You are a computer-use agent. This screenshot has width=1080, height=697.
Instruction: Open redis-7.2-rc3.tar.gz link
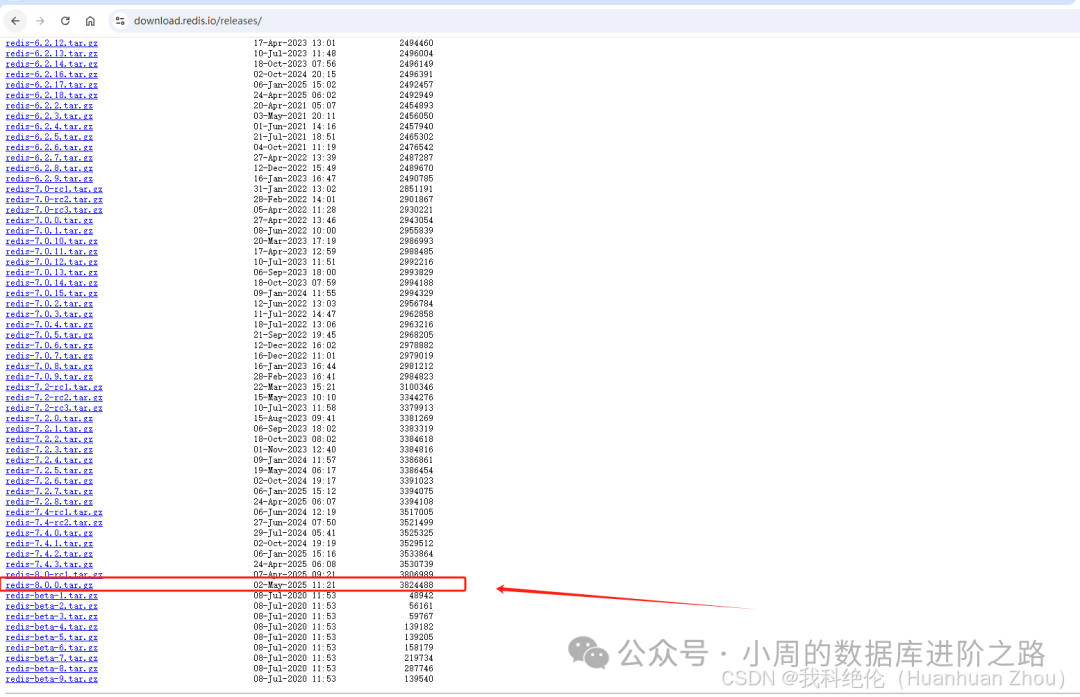pyautogui.click(x=54, y=408)
